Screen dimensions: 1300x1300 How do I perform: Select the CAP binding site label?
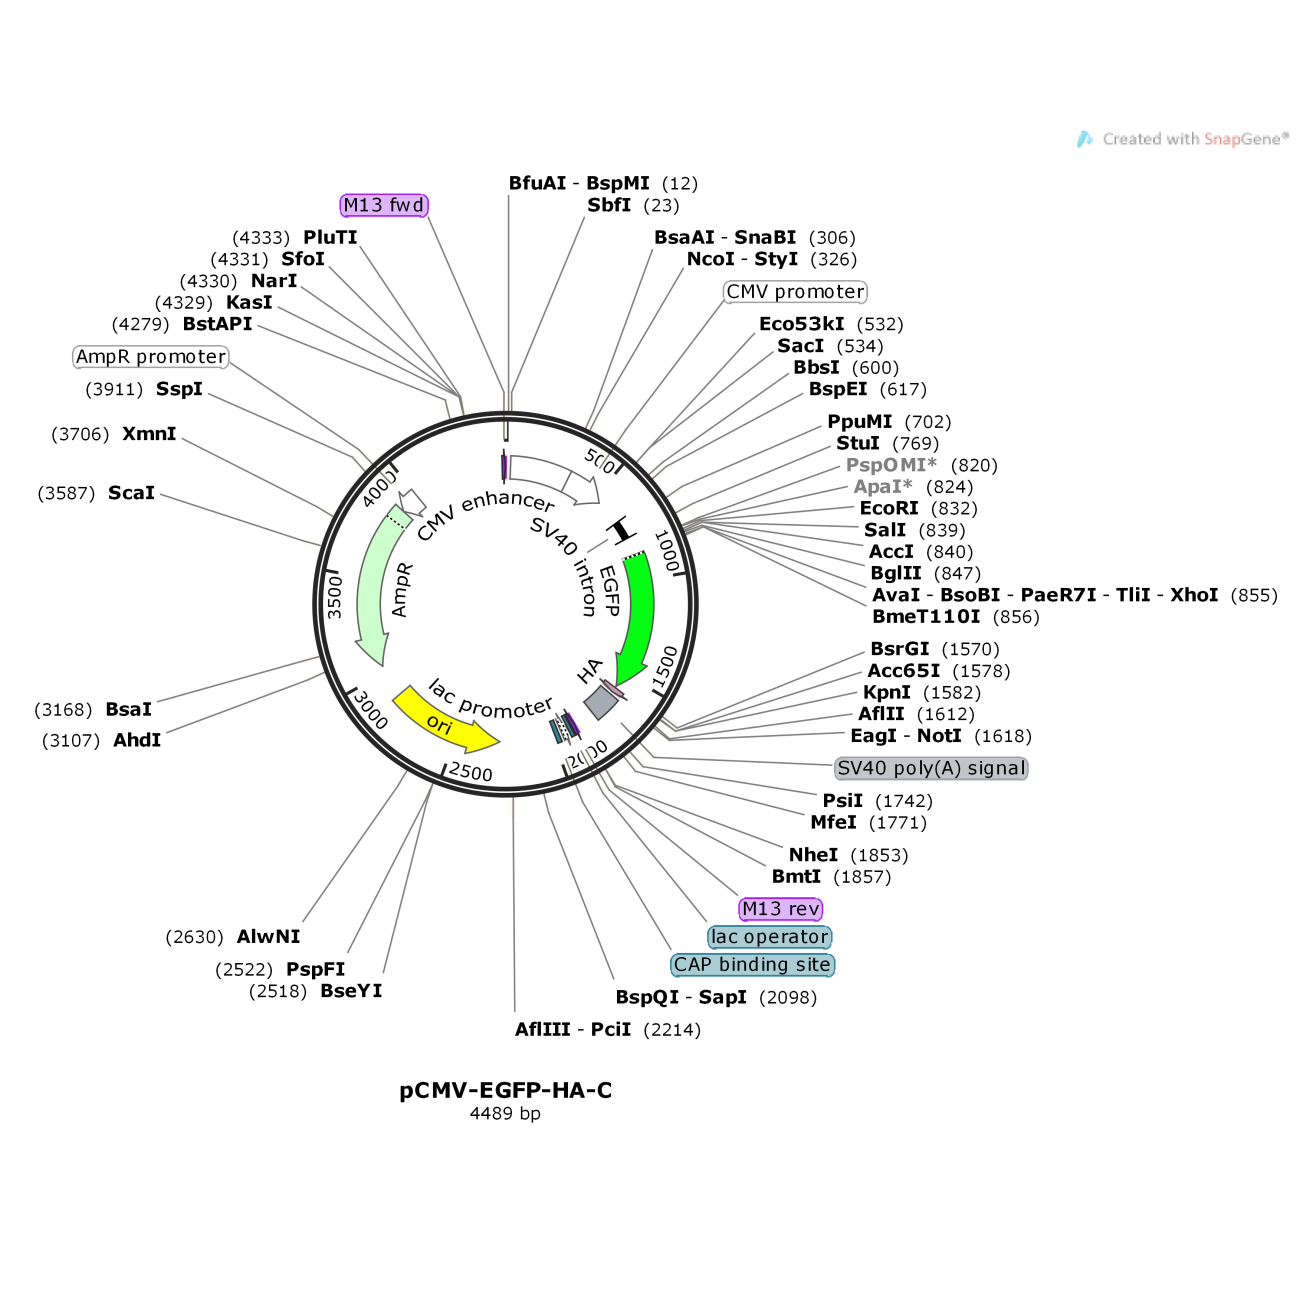[753, 965]
